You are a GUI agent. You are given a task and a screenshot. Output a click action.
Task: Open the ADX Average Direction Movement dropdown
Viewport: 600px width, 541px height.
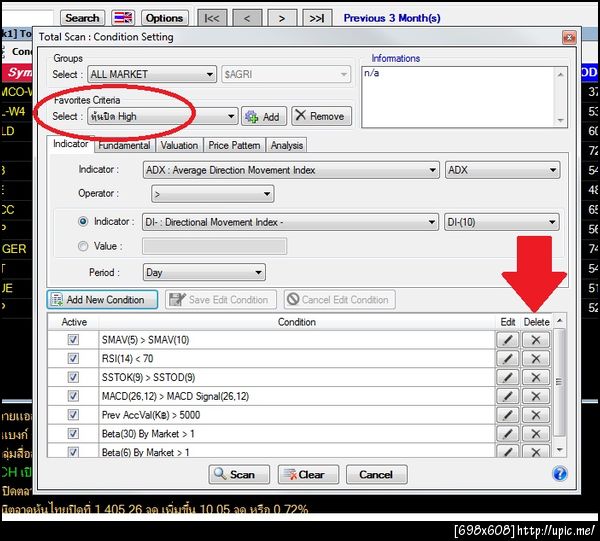pos(291,170)
